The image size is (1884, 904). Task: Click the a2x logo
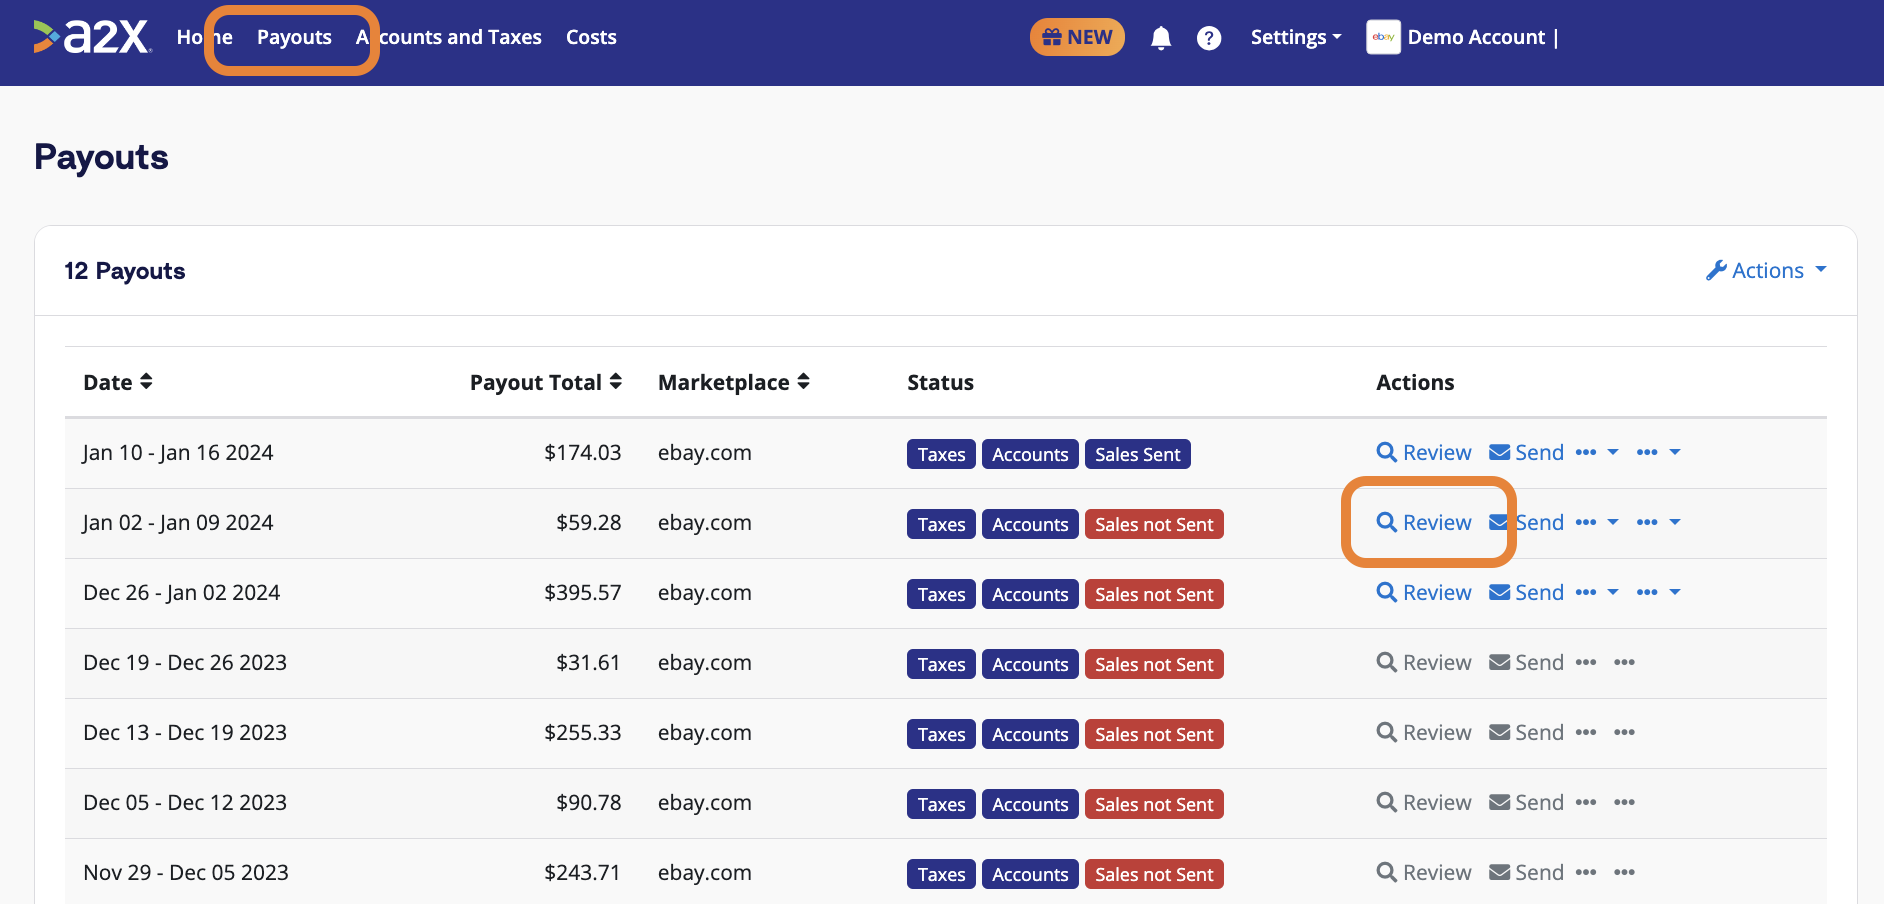(x=92, y=37)
